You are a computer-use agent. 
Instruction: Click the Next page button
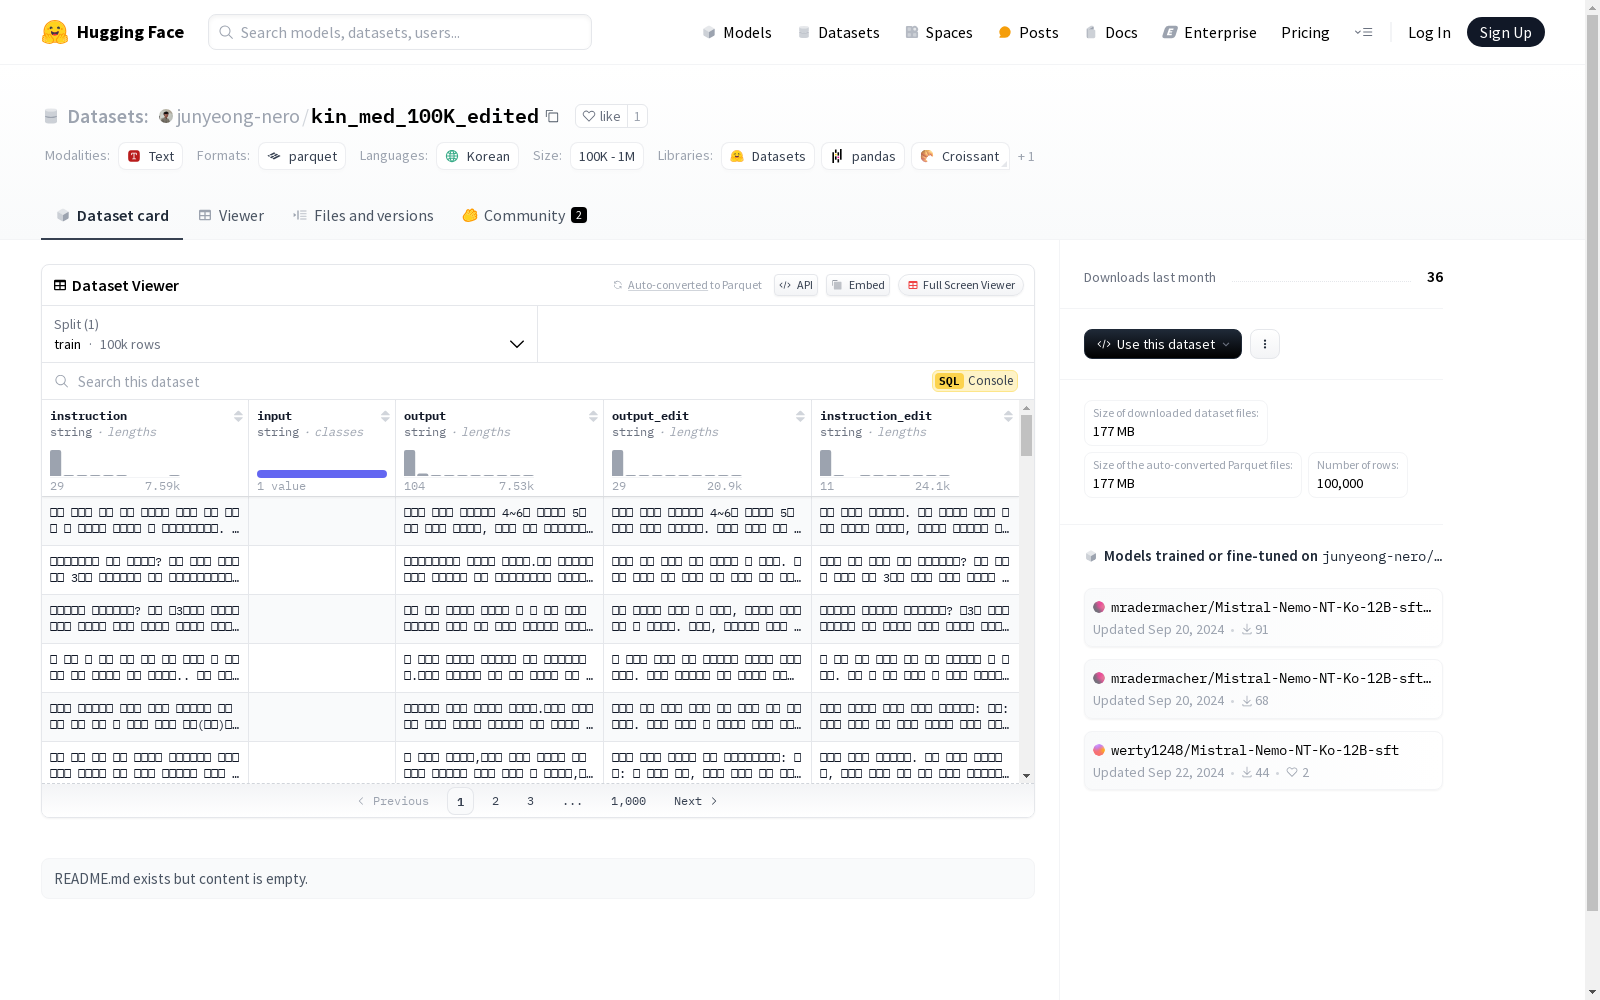coord(695,801)
